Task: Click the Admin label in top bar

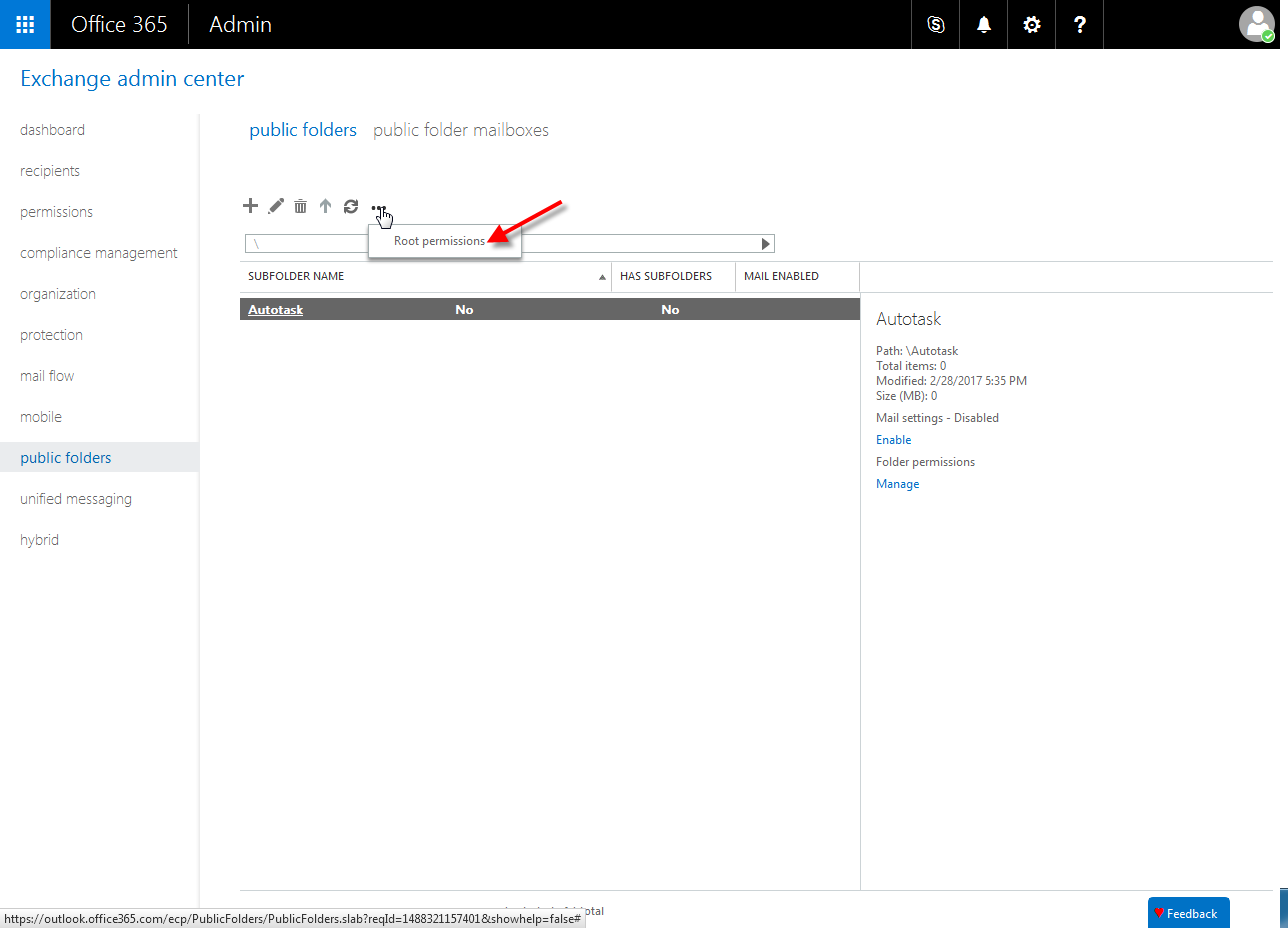Action: point(240,24)
